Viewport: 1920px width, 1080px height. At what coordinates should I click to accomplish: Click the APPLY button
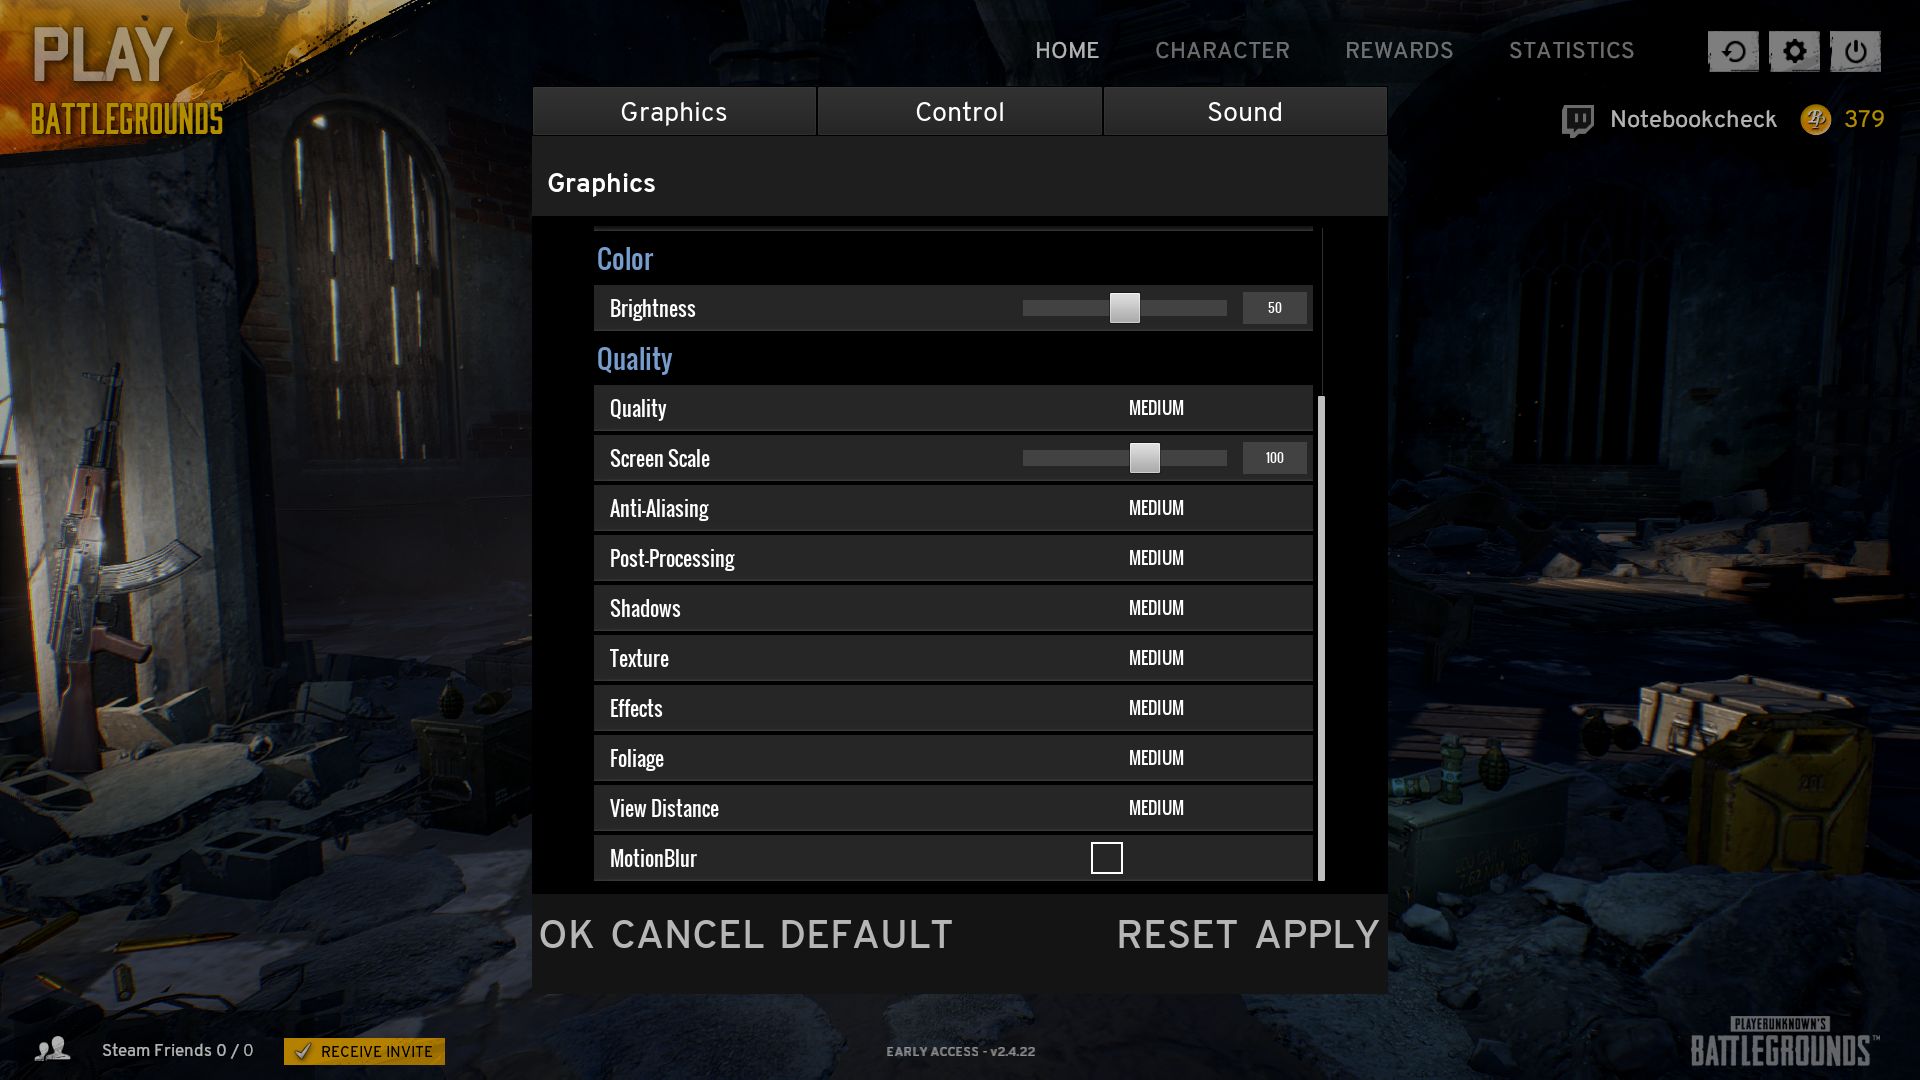(1317, 935)
